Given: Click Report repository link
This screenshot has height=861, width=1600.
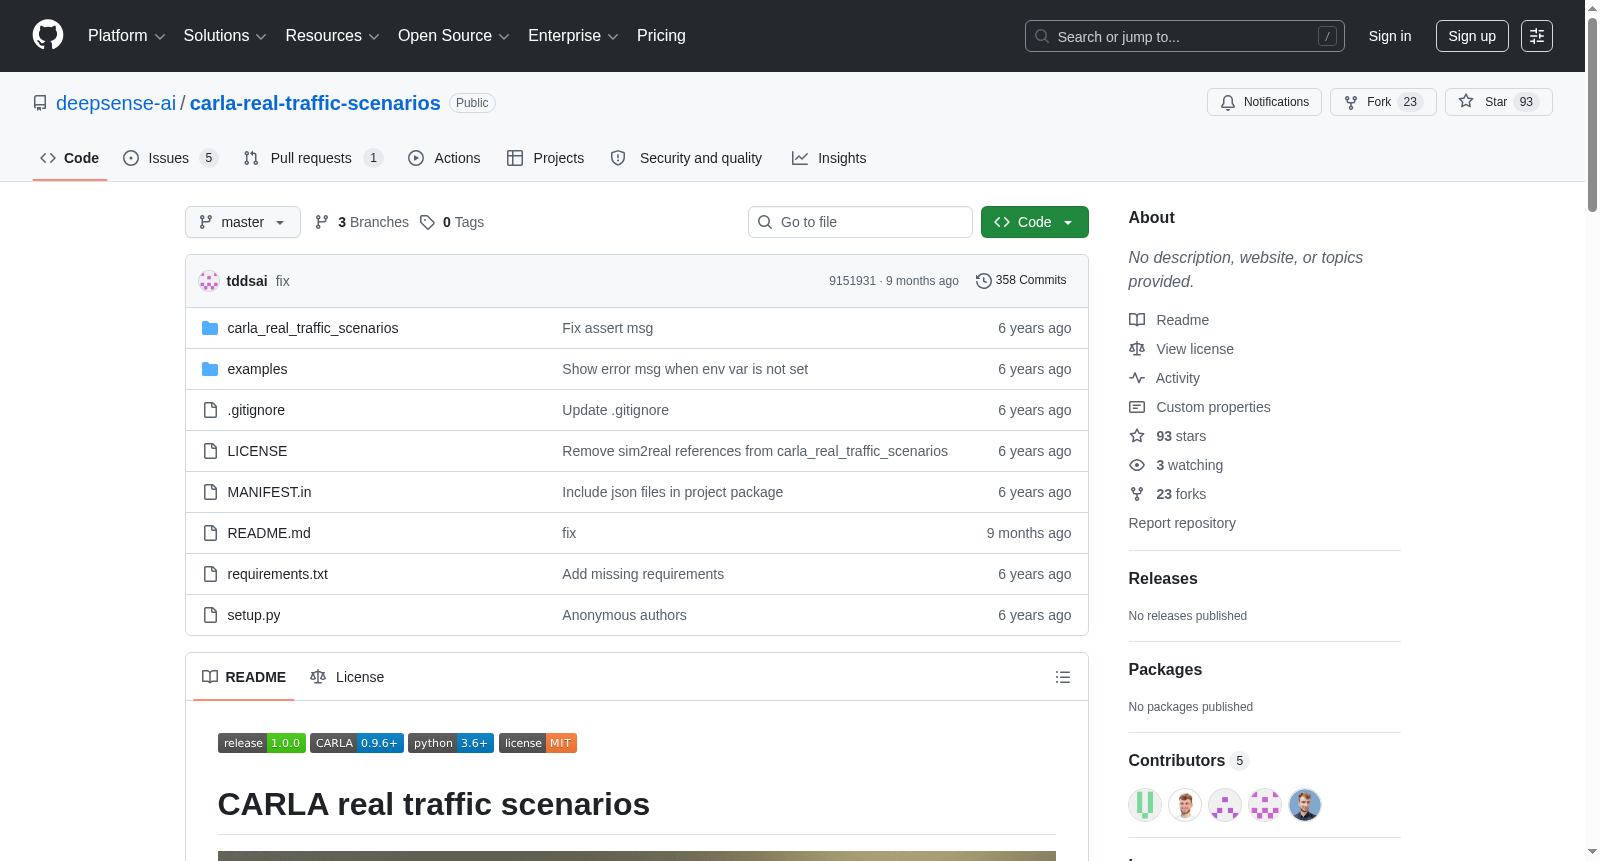Looking at the screenshot, I should point(1182,523).
